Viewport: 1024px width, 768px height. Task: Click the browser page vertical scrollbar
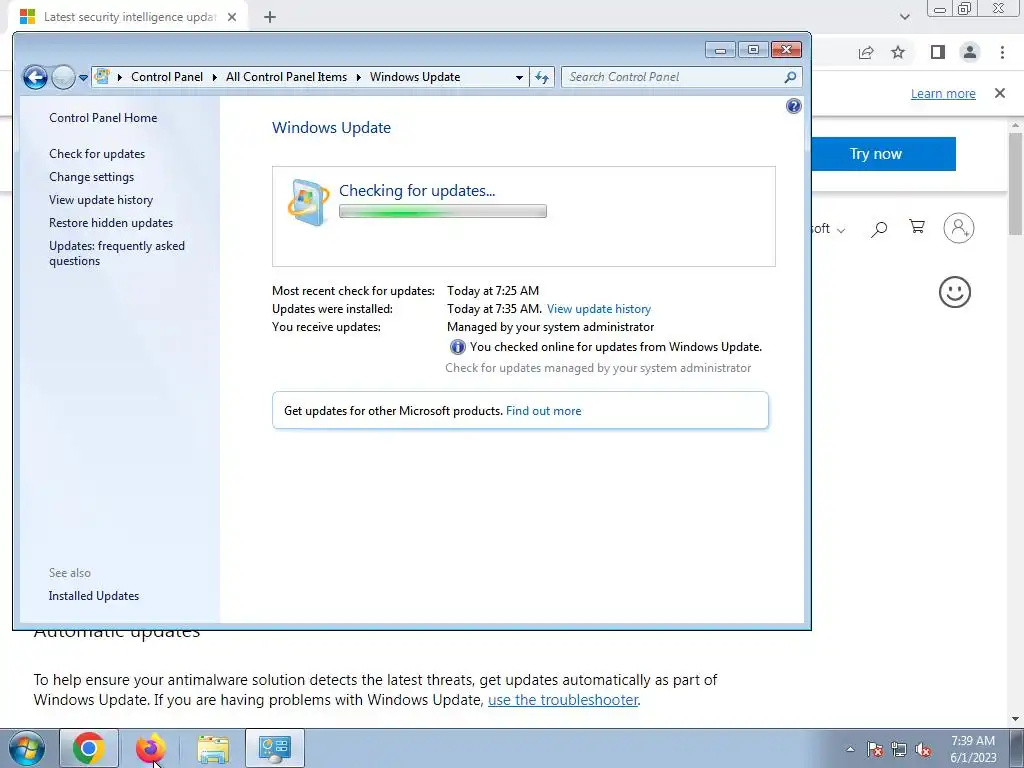click(1016, 184)
